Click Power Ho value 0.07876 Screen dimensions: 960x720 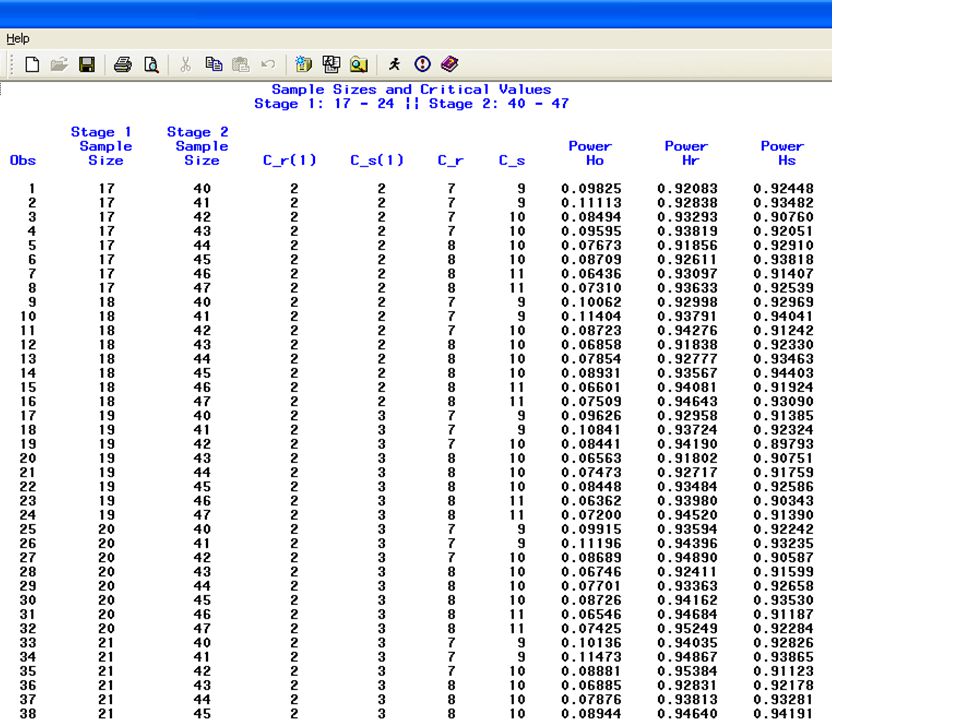591,699
